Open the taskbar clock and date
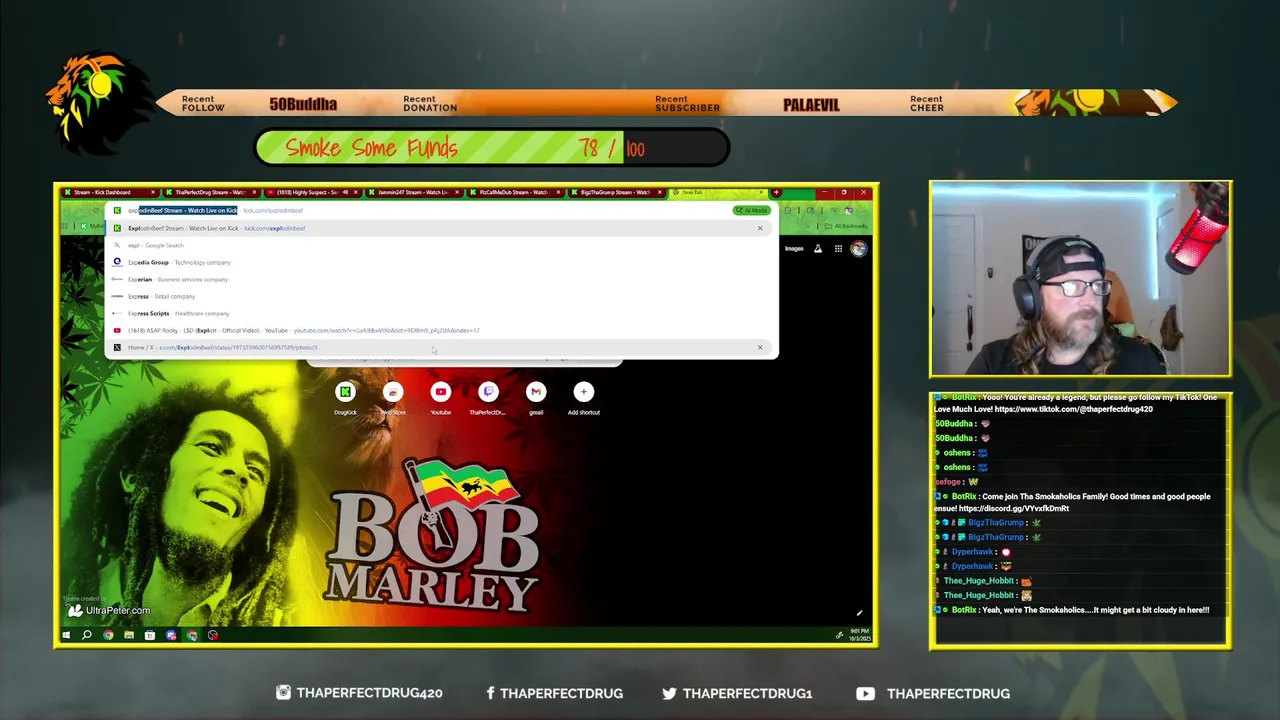 coord(861,635)
